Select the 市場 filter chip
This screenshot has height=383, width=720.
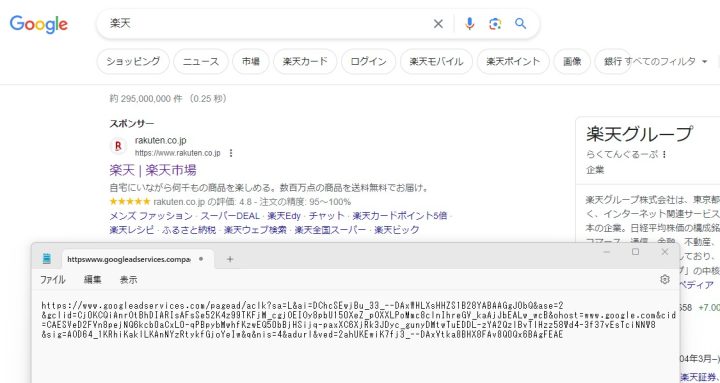coord(251,62)
